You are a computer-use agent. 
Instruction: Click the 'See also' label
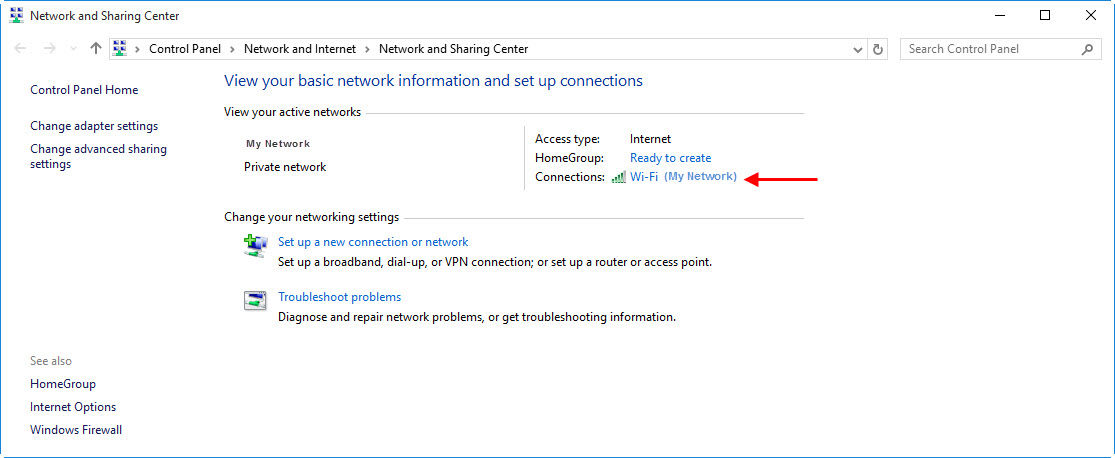(50, 361)
